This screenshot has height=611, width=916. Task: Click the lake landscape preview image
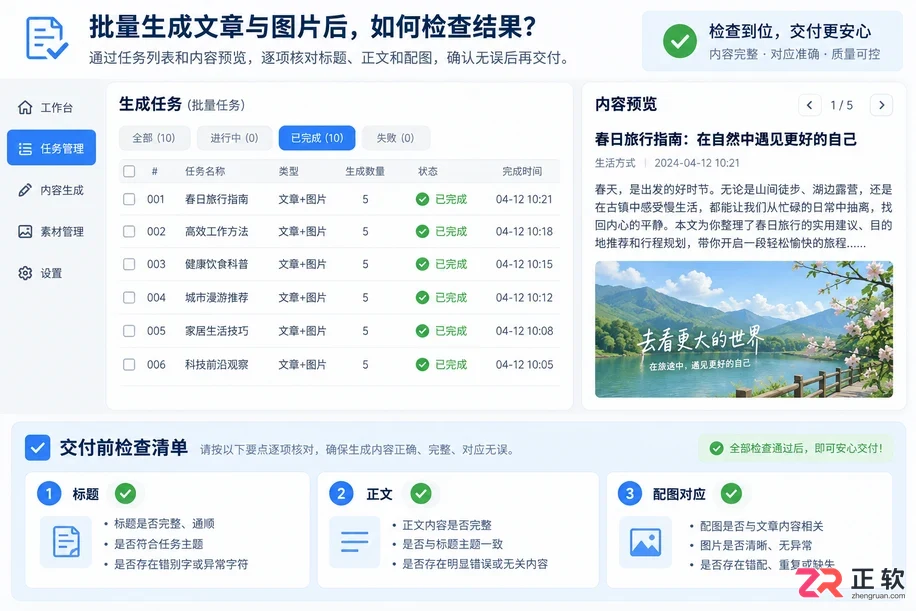coord(744,329)
